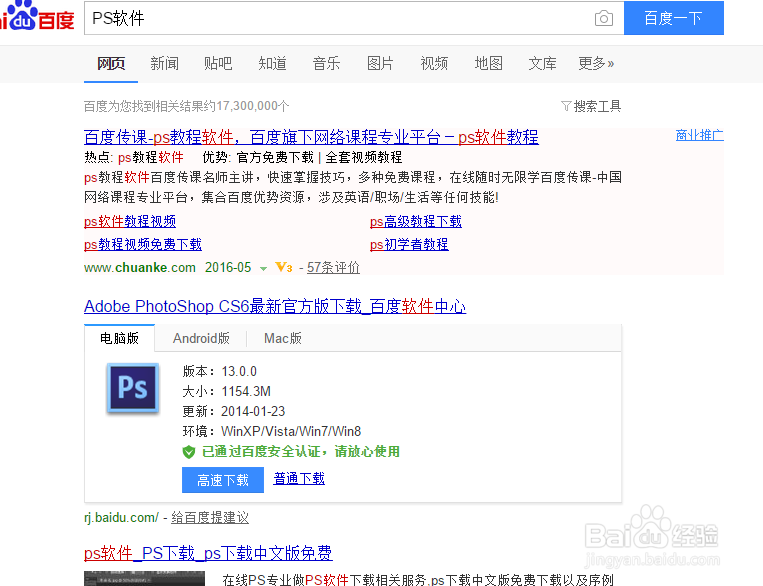Click the 已通过百度安全认证 text

tap(301, 452)
